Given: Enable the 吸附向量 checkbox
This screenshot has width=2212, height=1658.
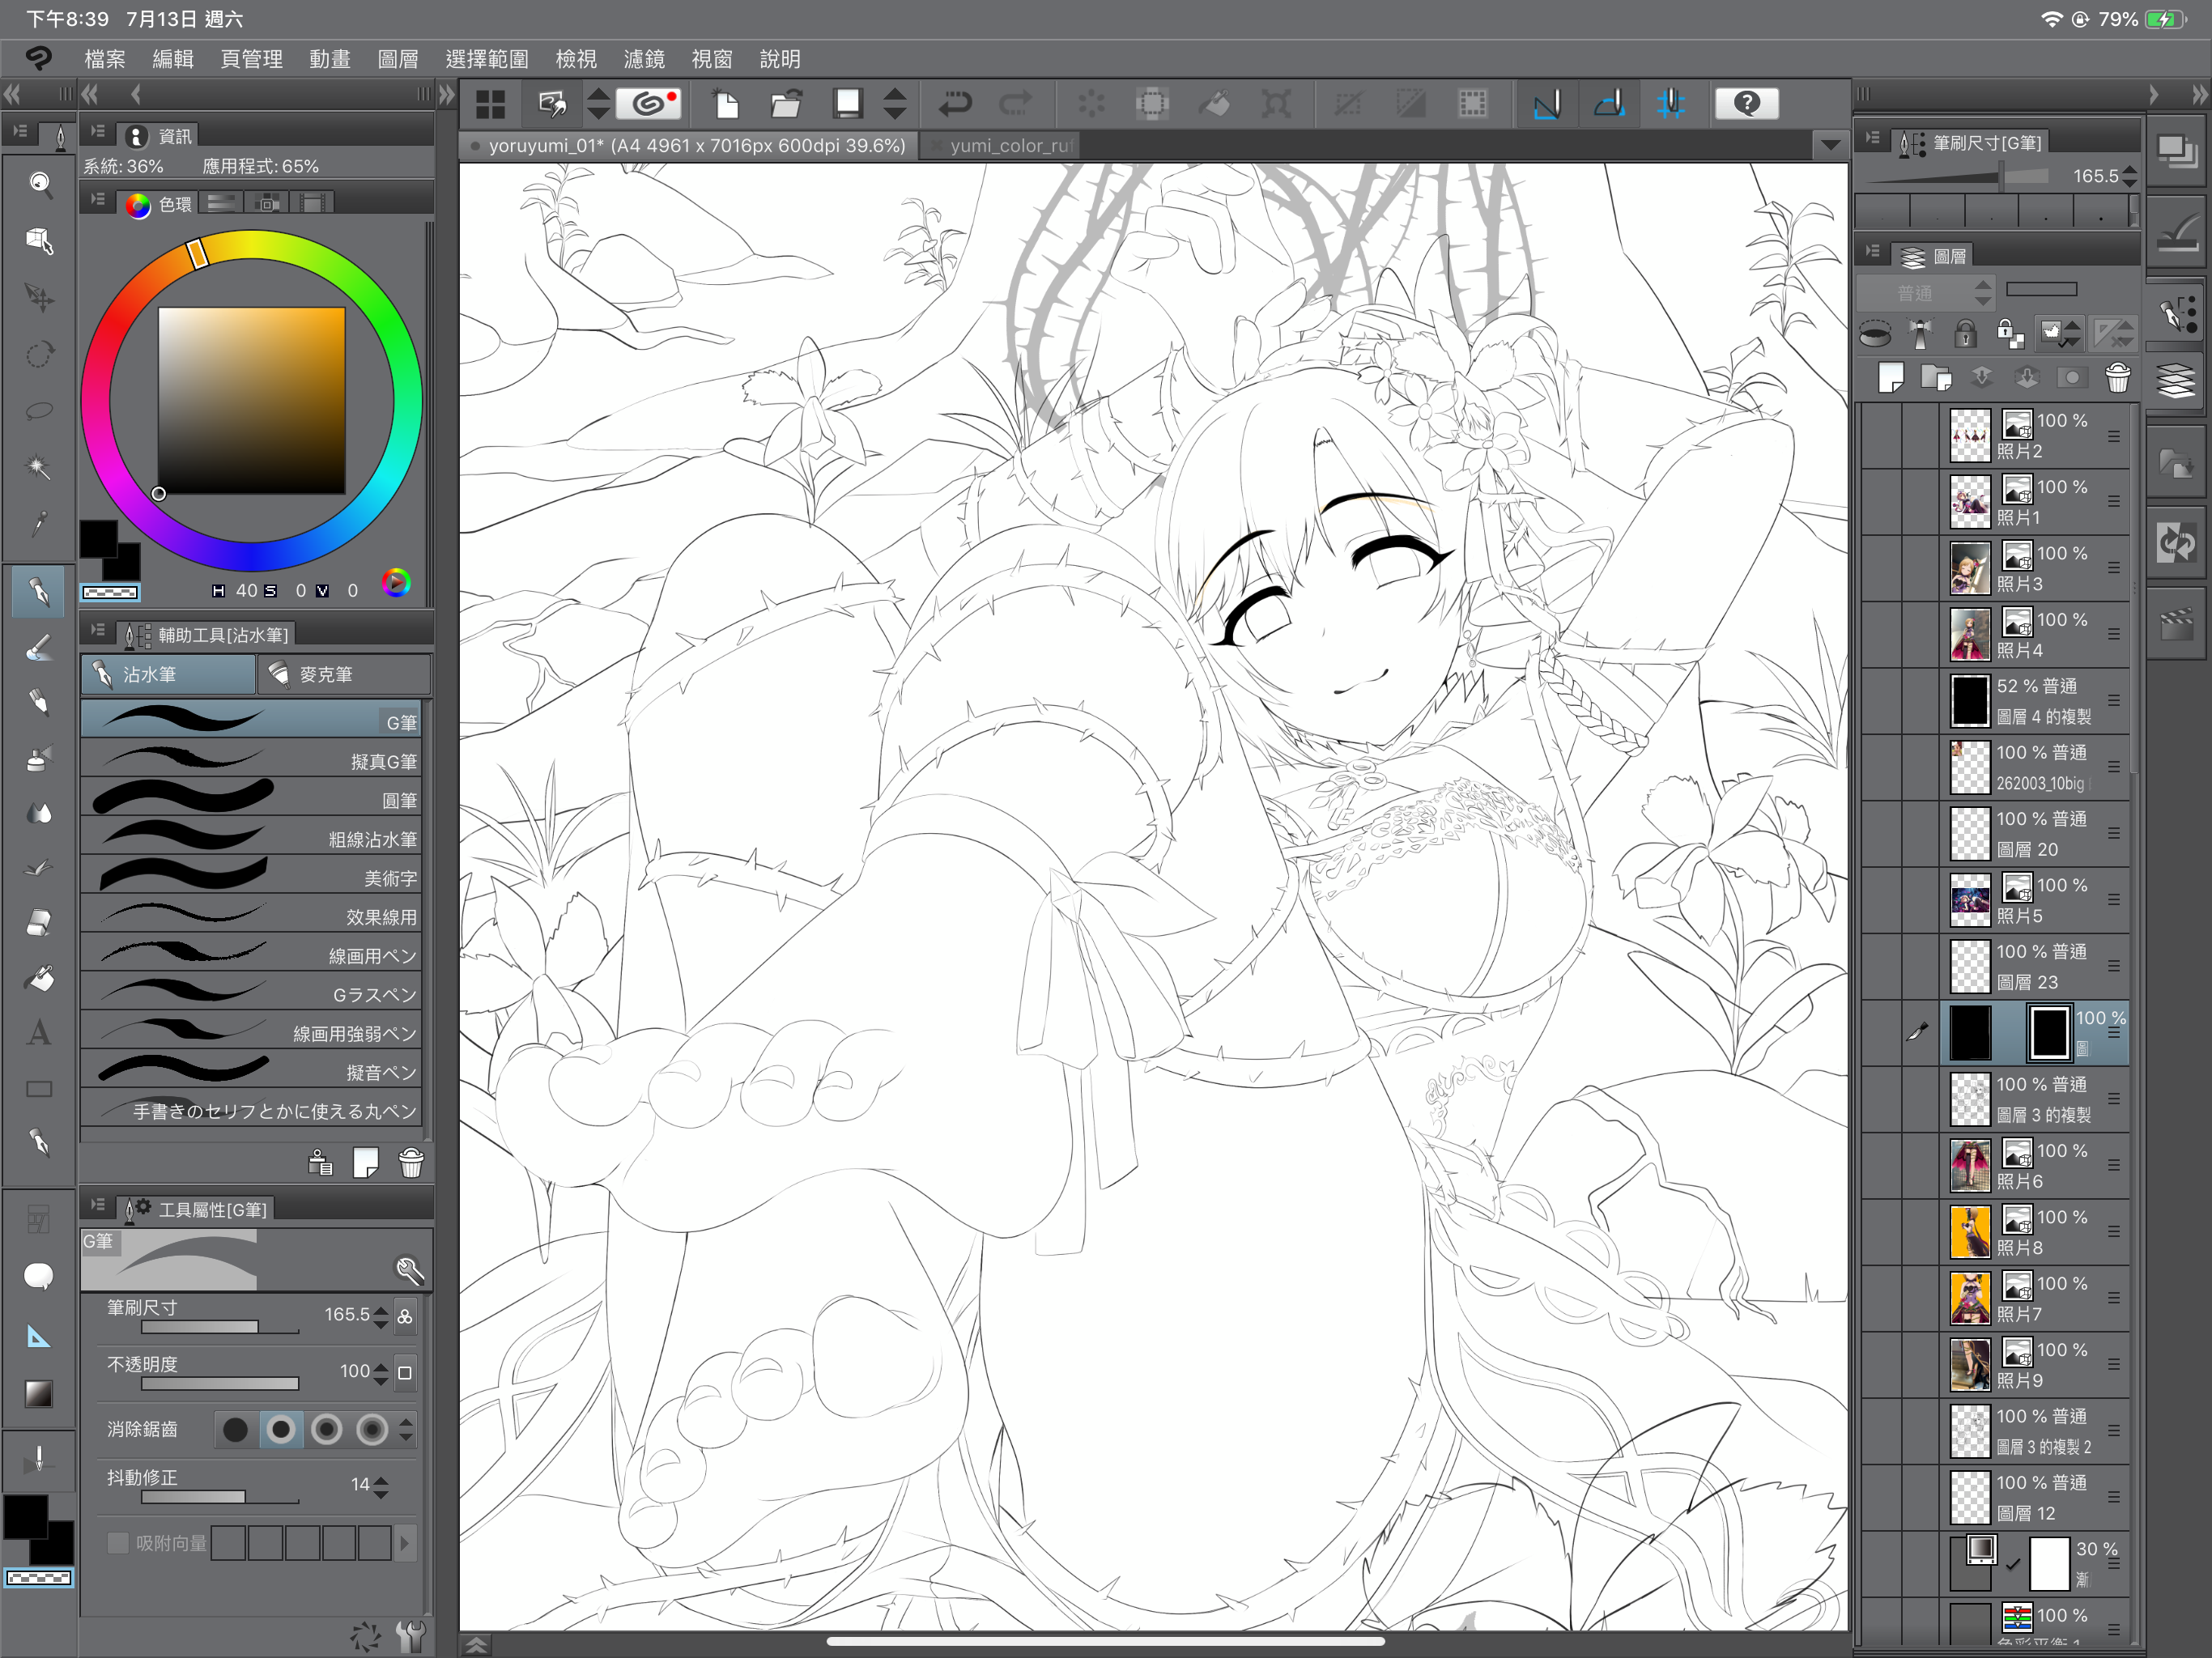Looking at the screenshot, I should tap(118, 1543).
